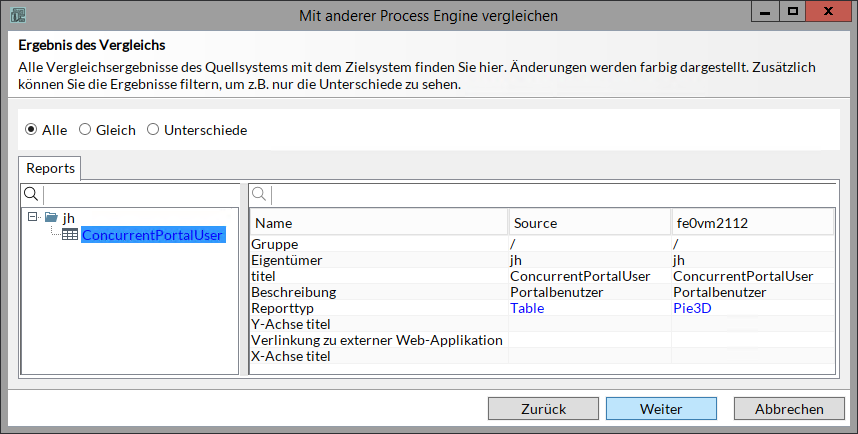Screen dimensions: 858x434
Task: Maximize the dialog window
Action: point(792,11)
